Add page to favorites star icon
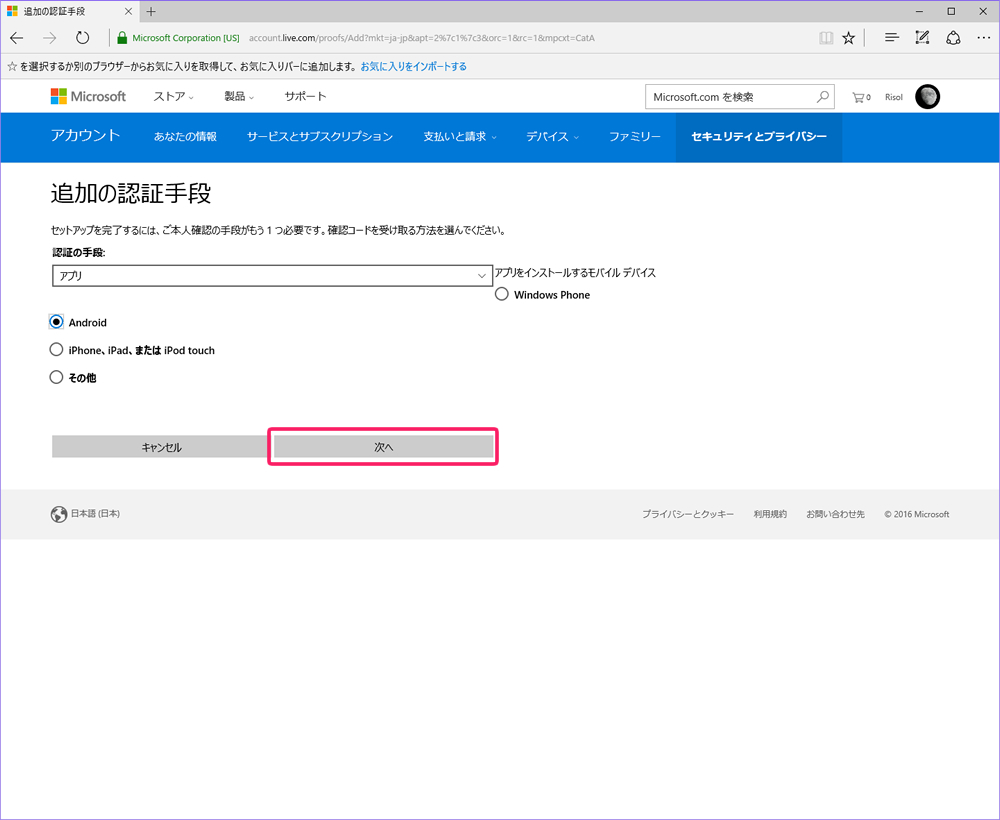Image resolution: width=1000 pixels, height=820 pixels. (848, 38)
